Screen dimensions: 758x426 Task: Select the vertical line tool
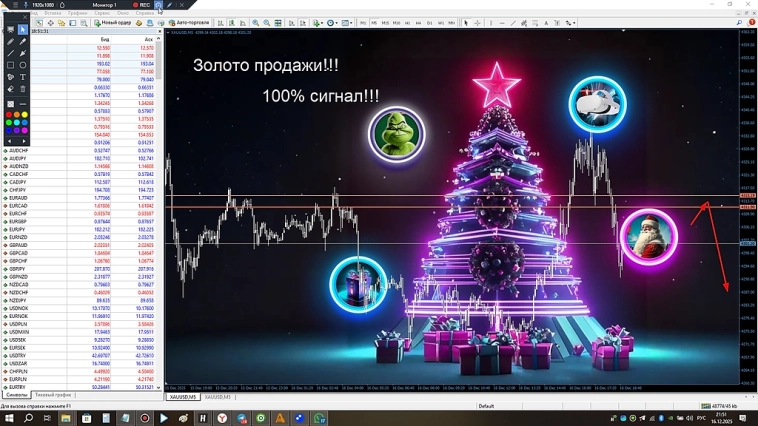tap(491, 23)
